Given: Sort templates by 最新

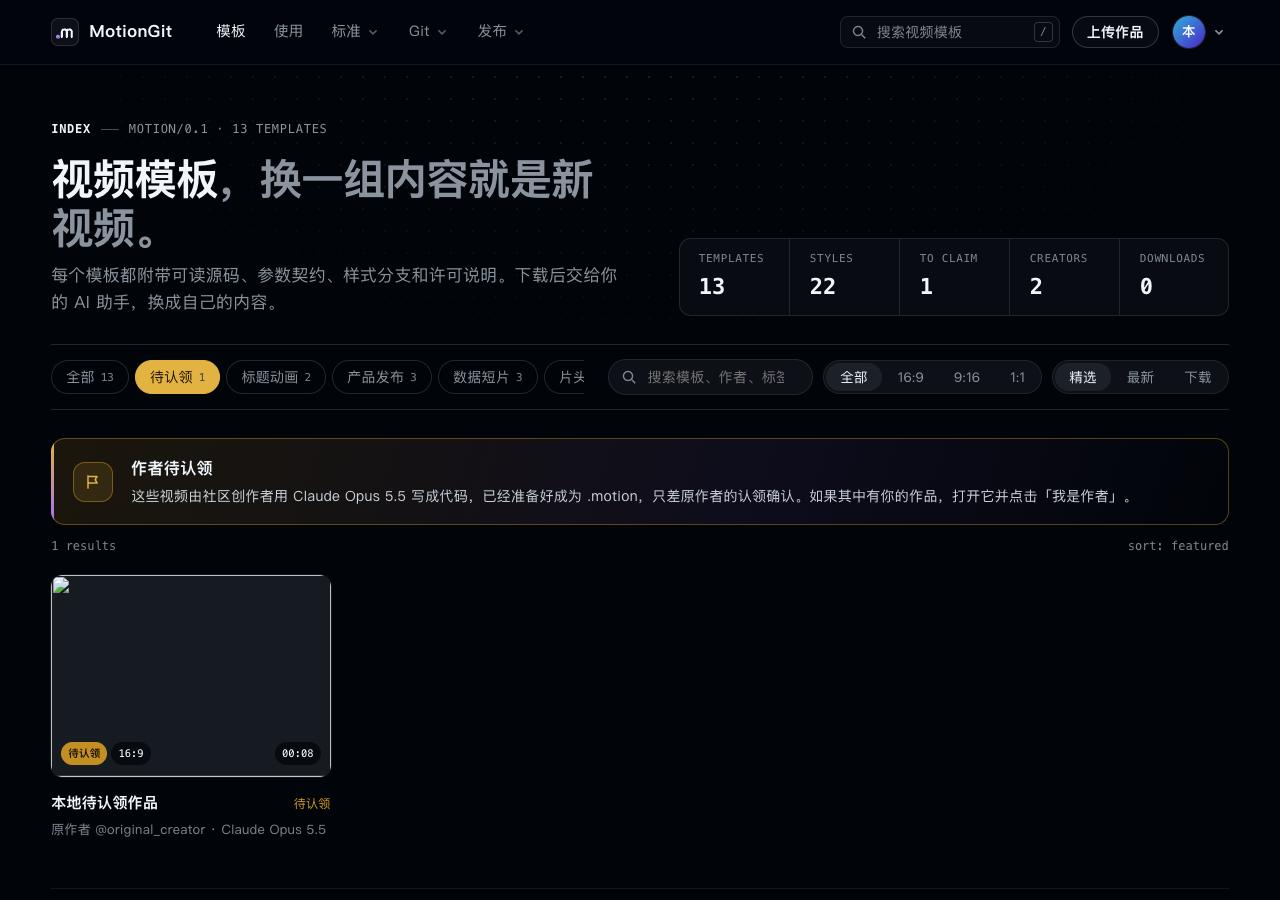Looking at the screenshot, I should 1140,377.
